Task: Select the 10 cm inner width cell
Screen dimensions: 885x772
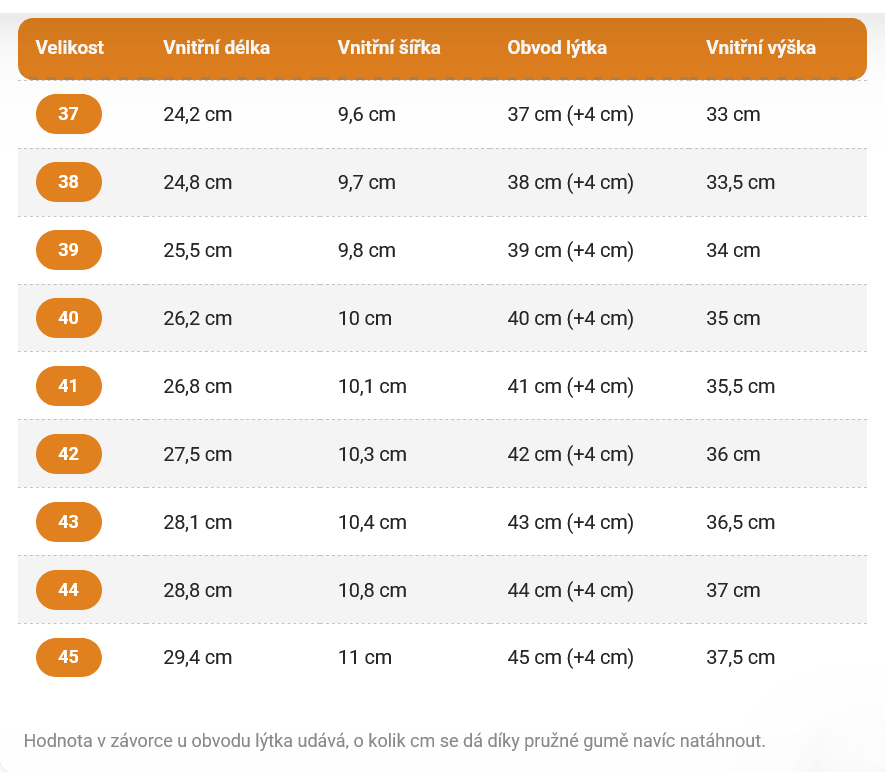Action: click(365, 318)
